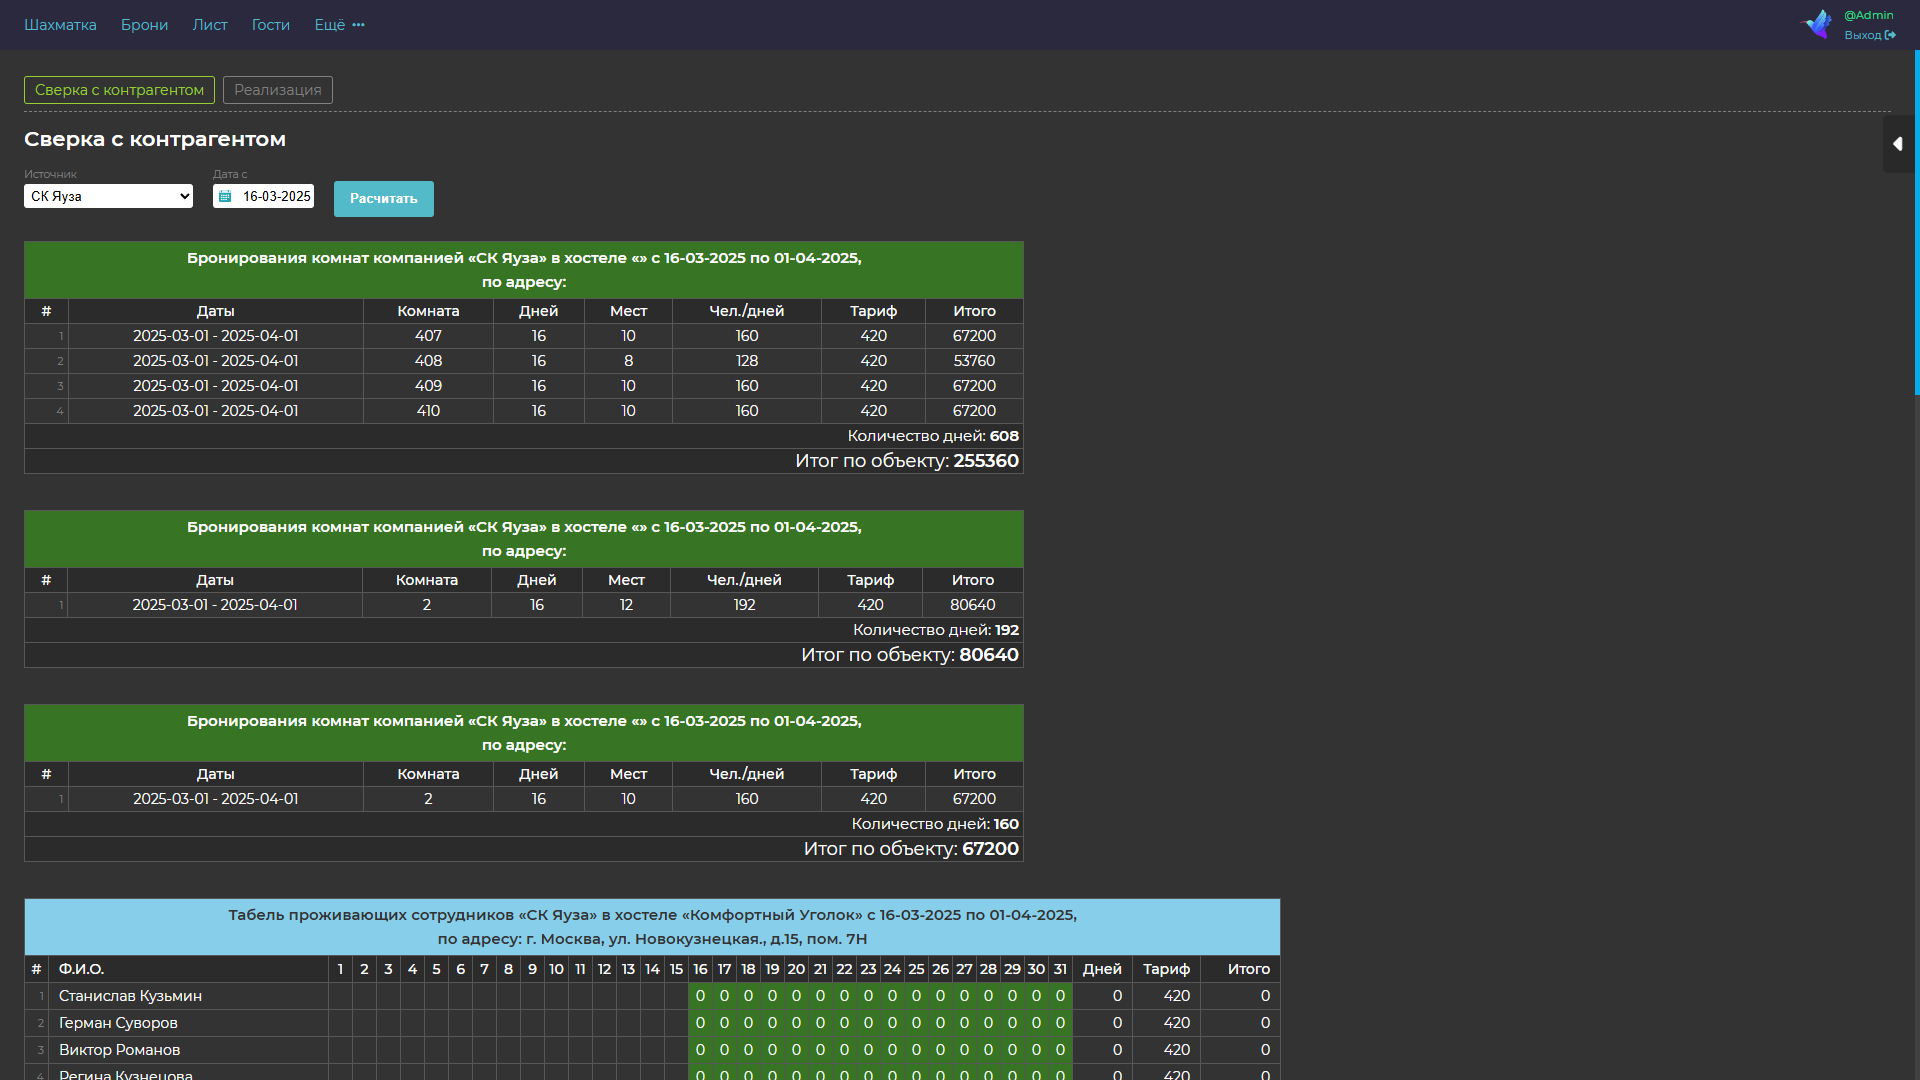
Task: Click the date field 16-03-2025
Action: click(264, 196)
